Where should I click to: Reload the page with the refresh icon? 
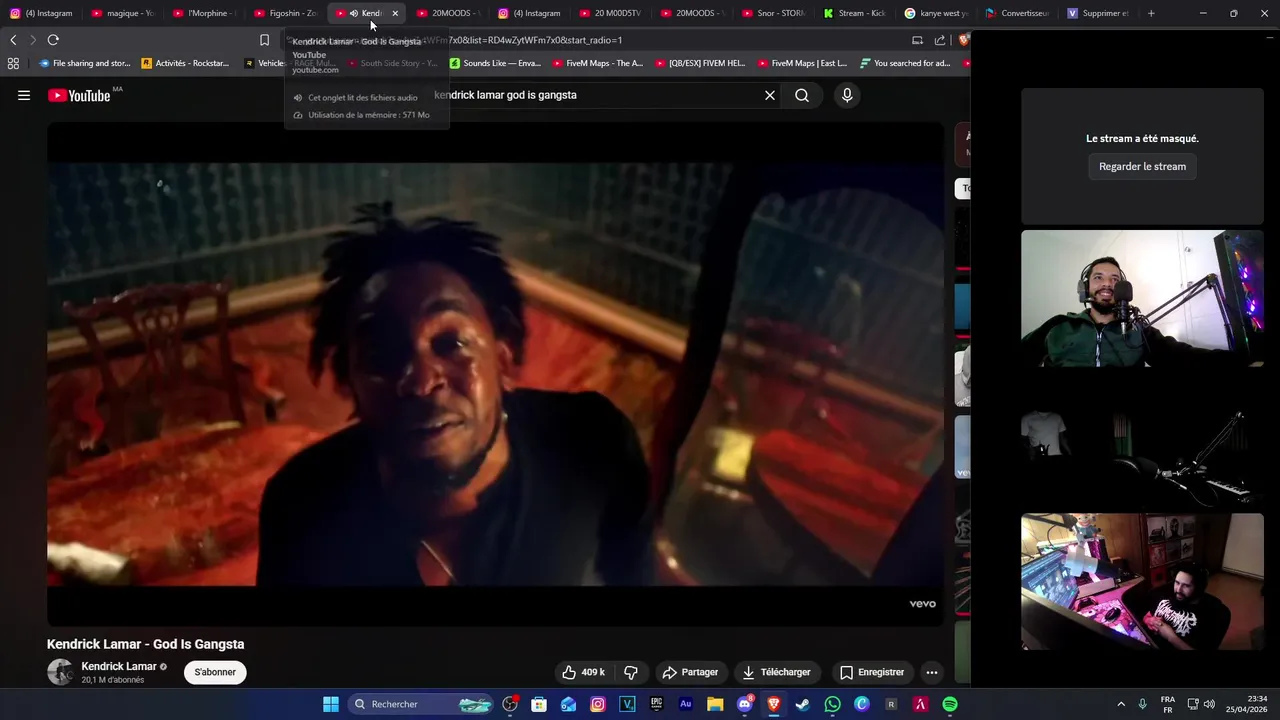click(53, 40)
